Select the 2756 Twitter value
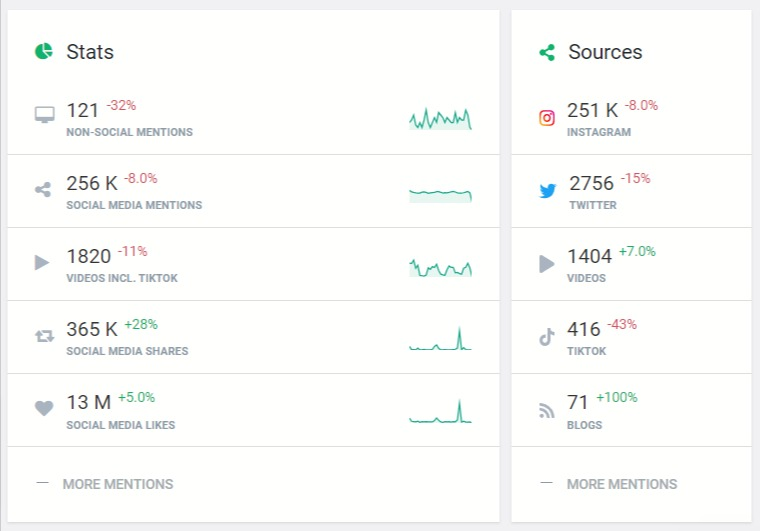 [591, 184]
